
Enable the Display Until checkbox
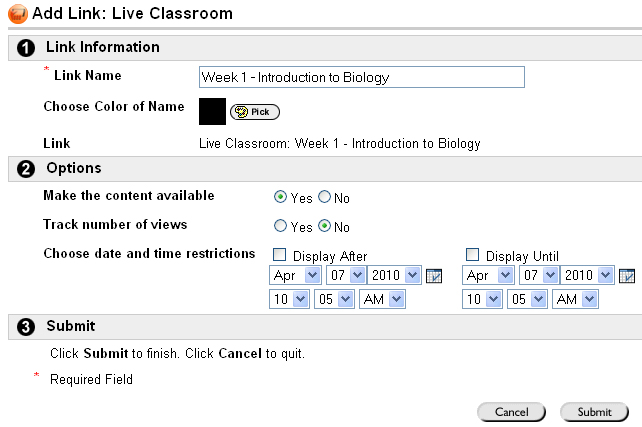point(473,255)
